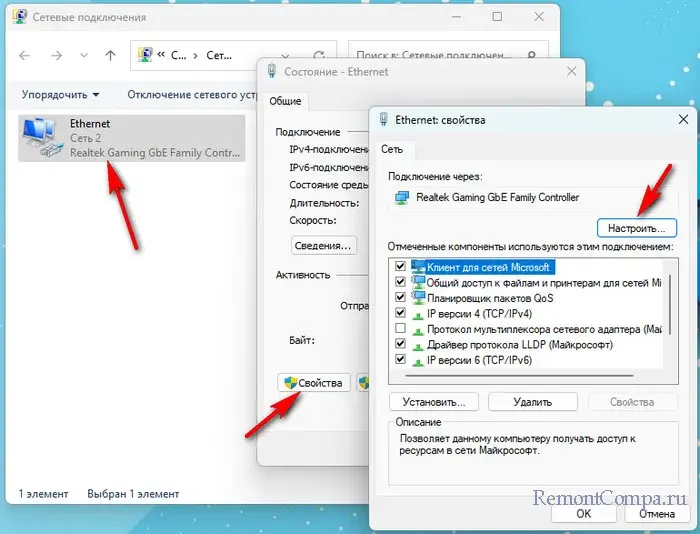This screenshot has width=700, height=534.
Task: Select the Сеть tab in Ethernet properties
Action: tap(392, 149)
